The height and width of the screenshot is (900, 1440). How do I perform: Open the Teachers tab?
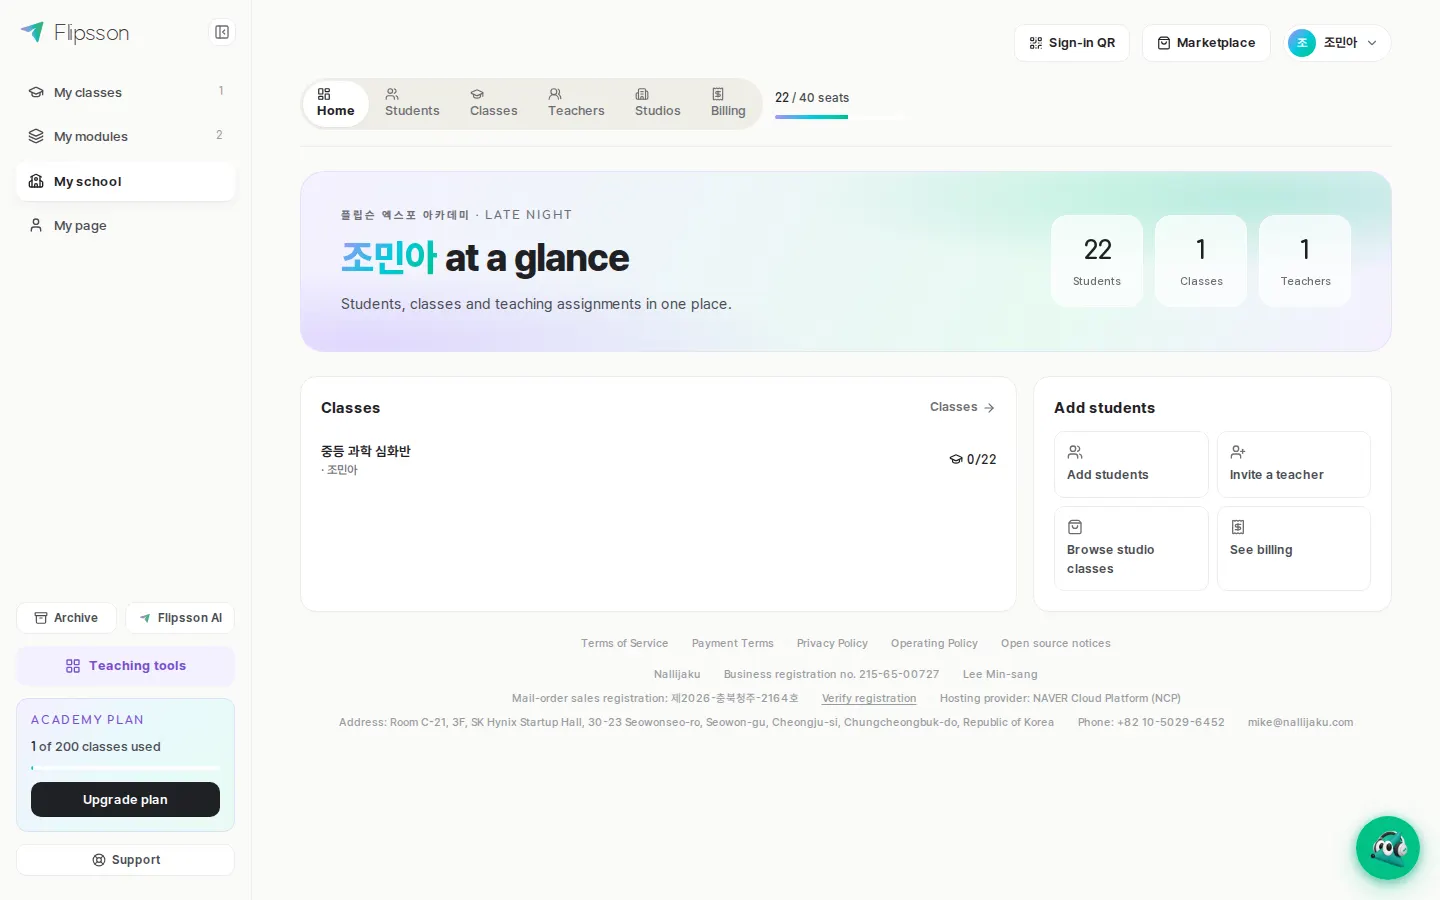[576, 102]
